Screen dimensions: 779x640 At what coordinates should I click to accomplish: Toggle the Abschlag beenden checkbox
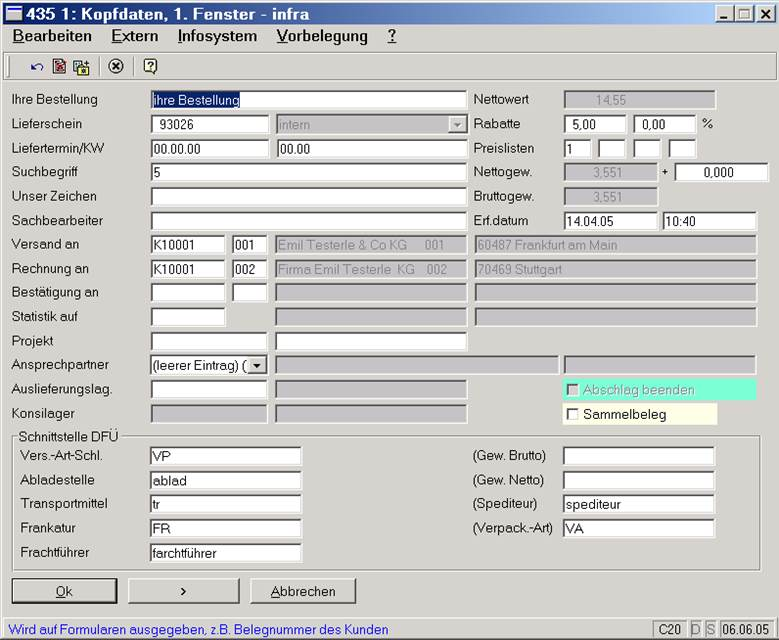click(x=573, y=390)
